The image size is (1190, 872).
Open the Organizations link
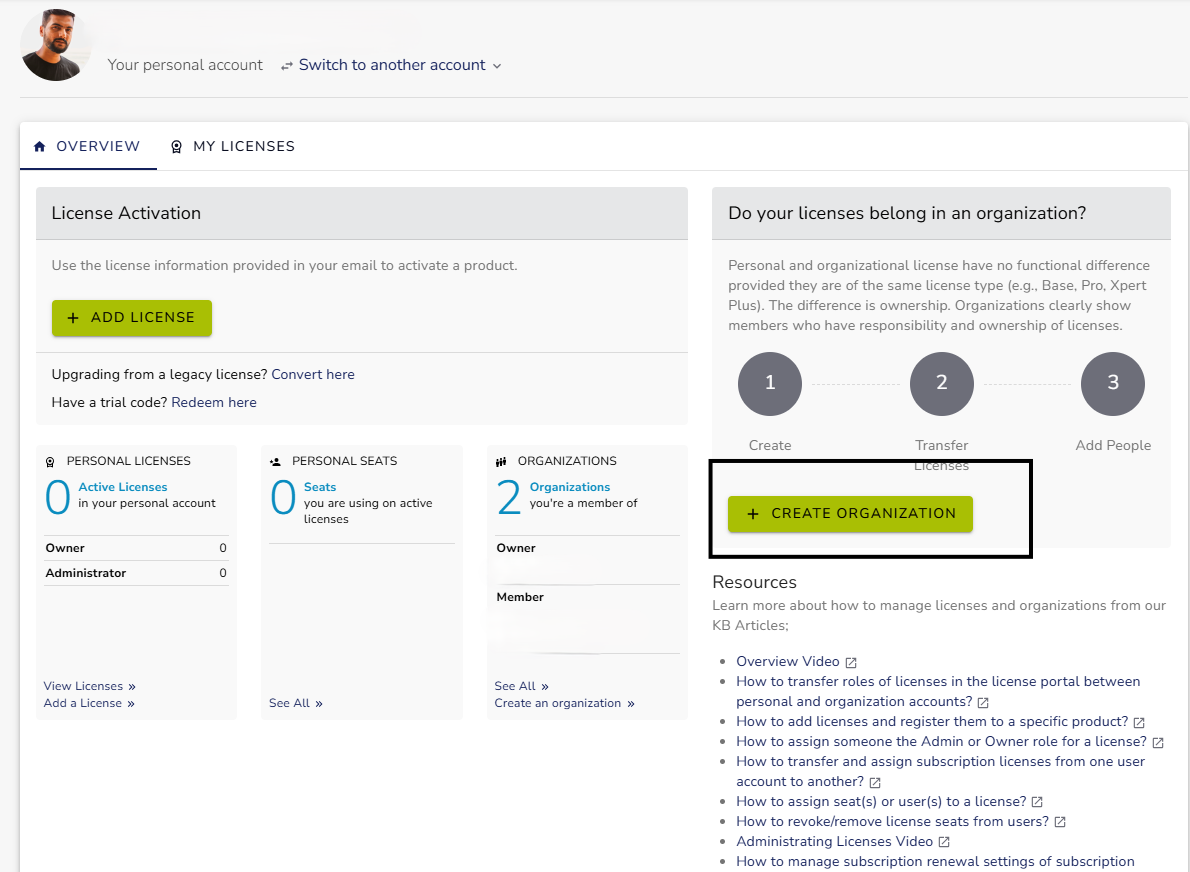570,487
